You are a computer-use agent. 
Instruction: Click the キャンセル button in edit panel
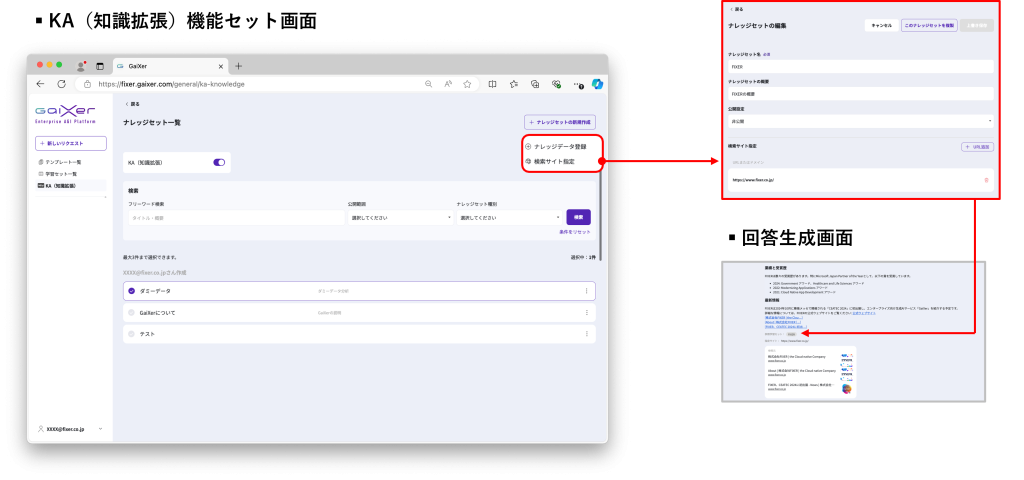(881, 25)
